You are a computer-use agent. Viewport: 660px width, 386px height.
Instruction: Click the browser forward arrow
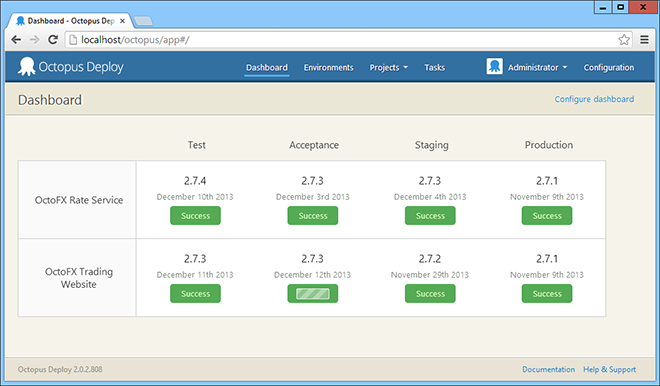click(35, 40)
